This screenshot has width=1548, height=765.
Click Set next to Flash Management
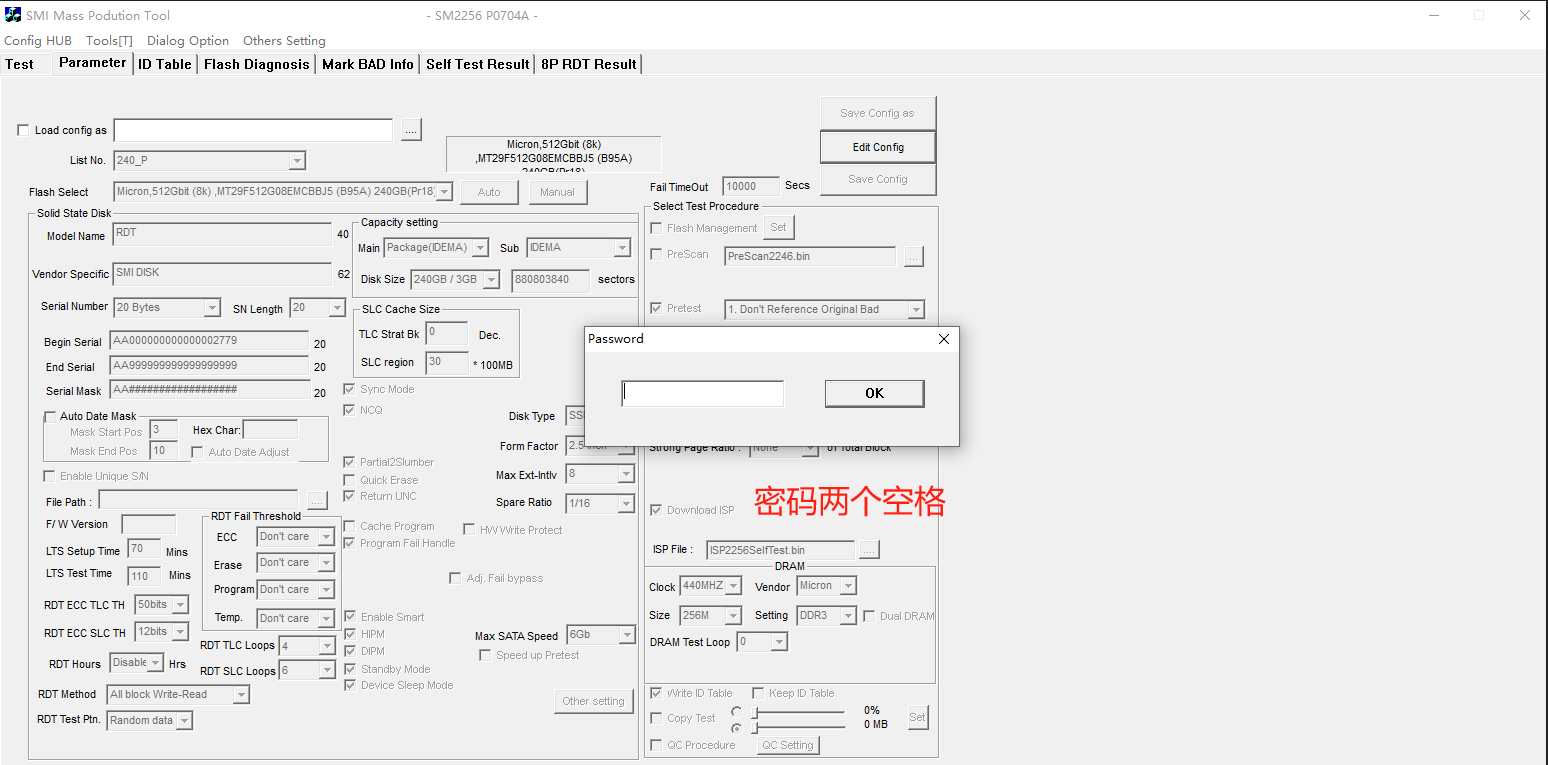(778, 227)
